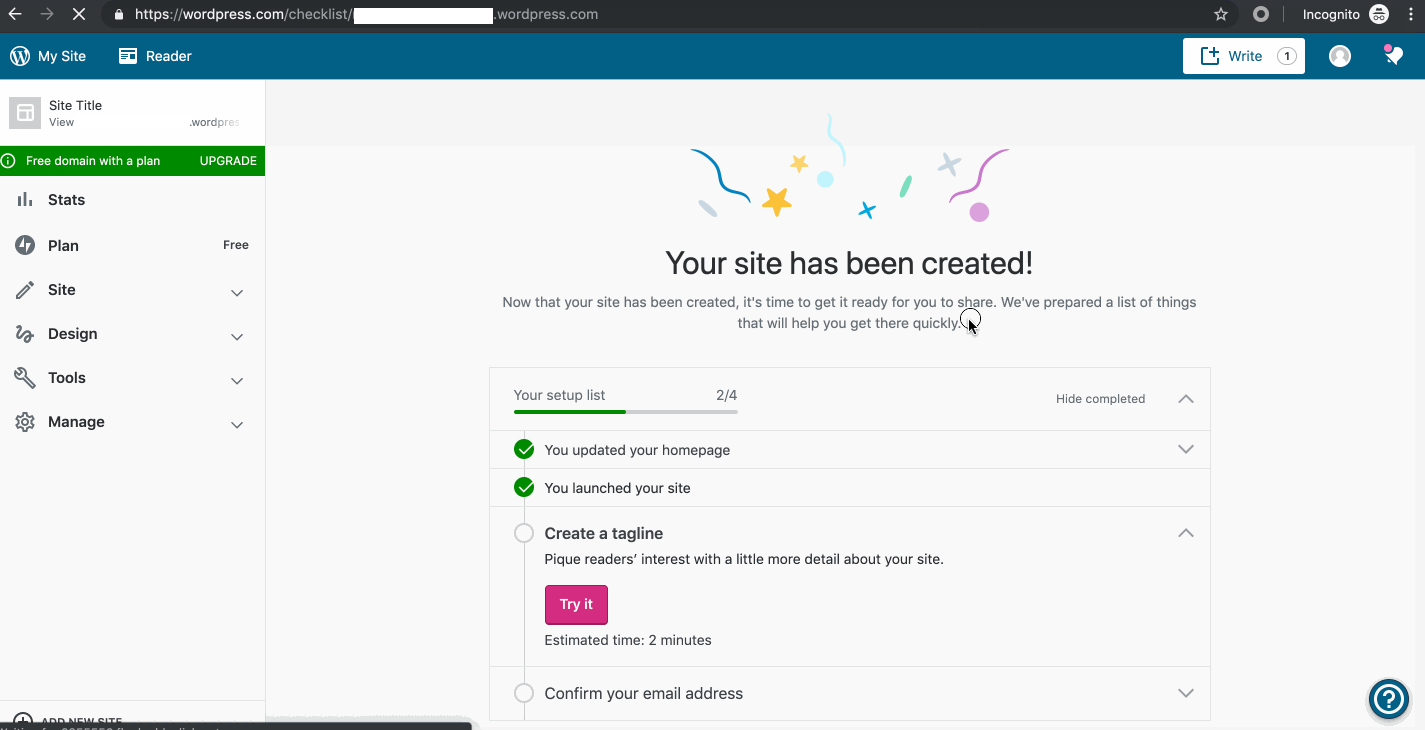Open your profile avatar menu

pyautogui.click(x=1339, y=55)
